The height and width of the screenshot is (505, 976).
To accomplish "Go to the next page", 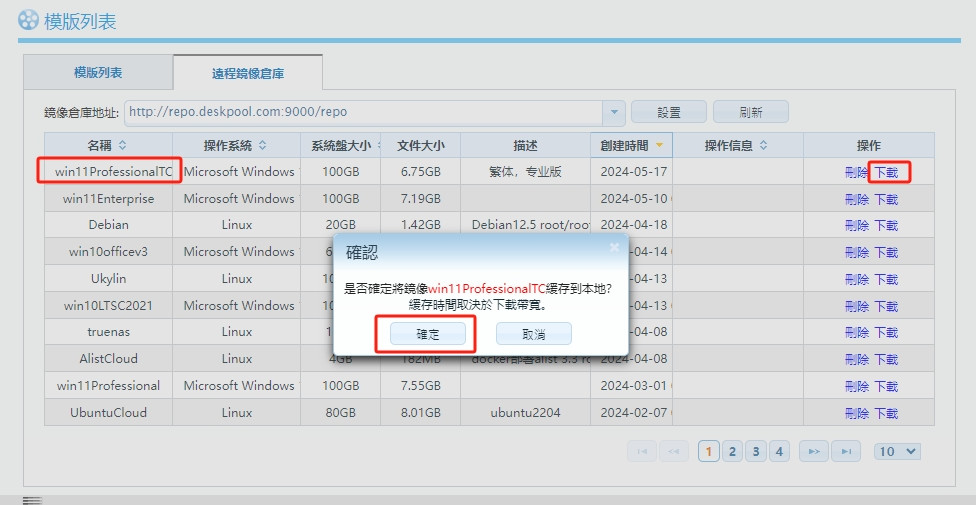I will tap(814, 451).
